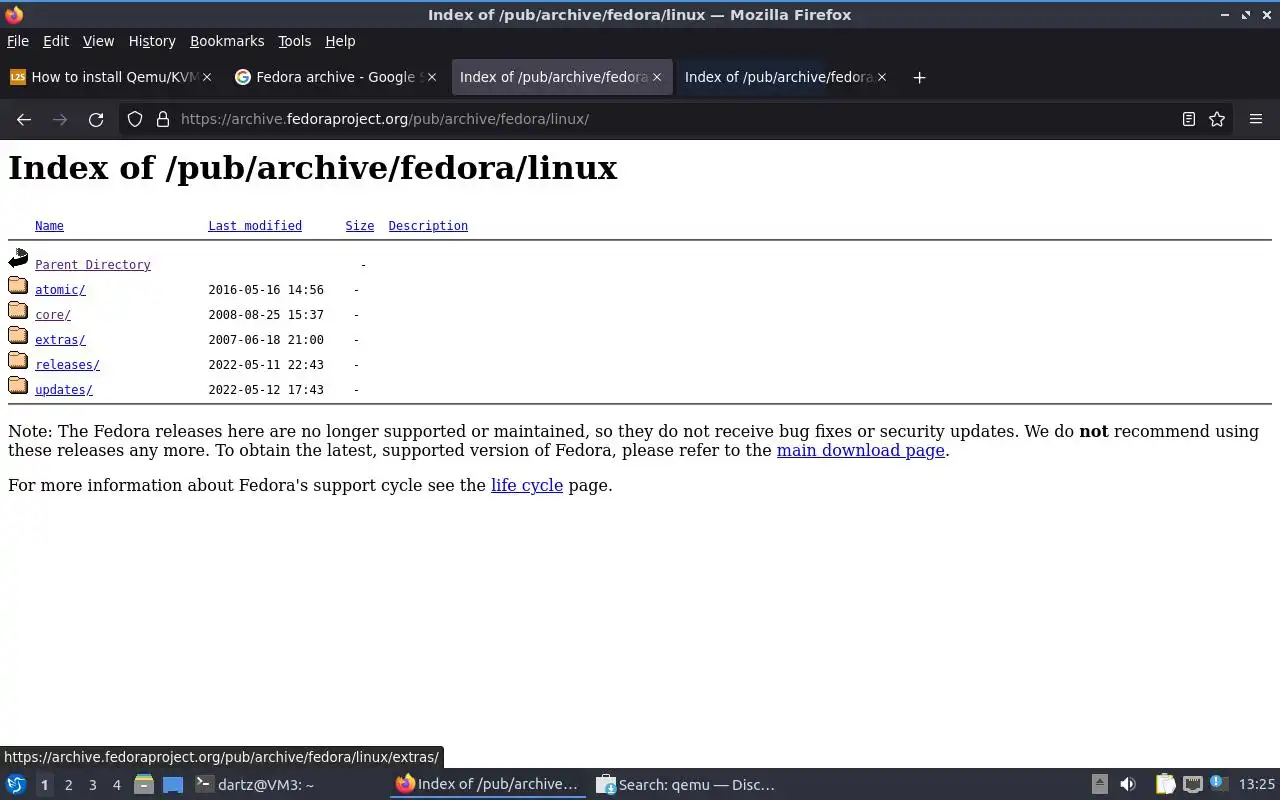Viewport: 1280px width, 800px height.
Task: Go back with the back arrow button
Action: click(24, 119)
